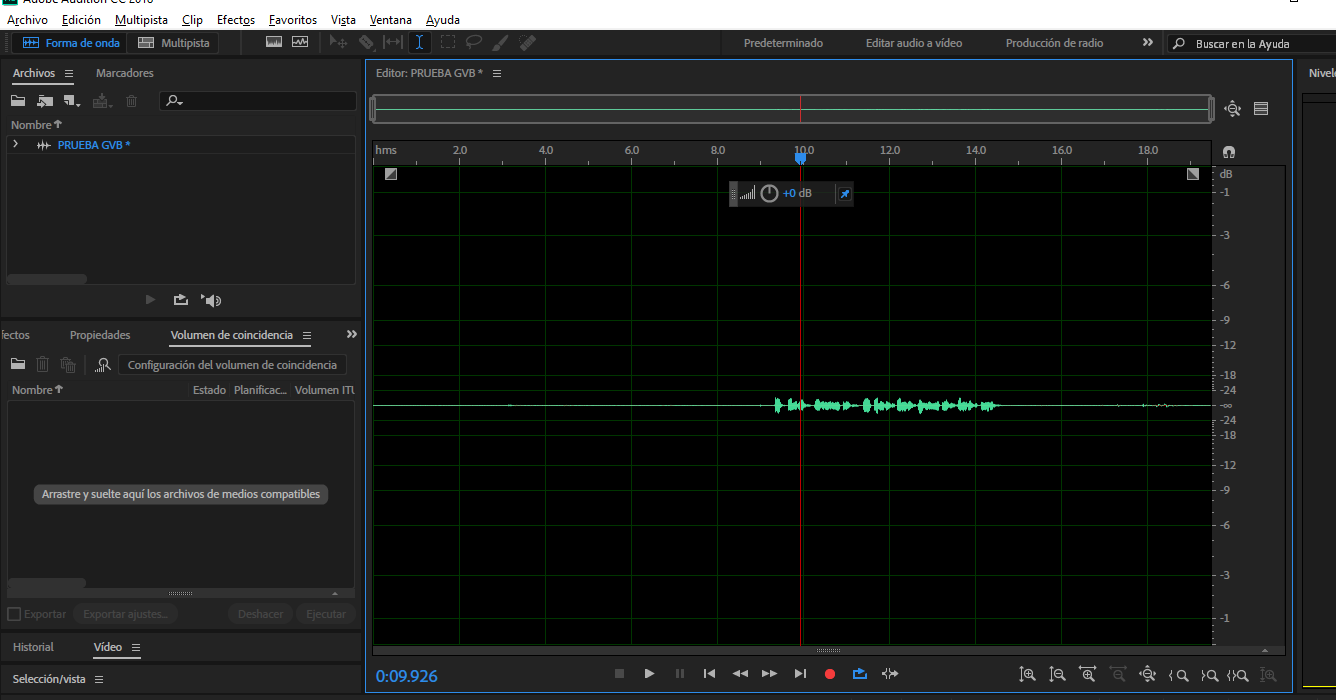
Task: Open the Editor panel menu
Action: tap(497, 73)
